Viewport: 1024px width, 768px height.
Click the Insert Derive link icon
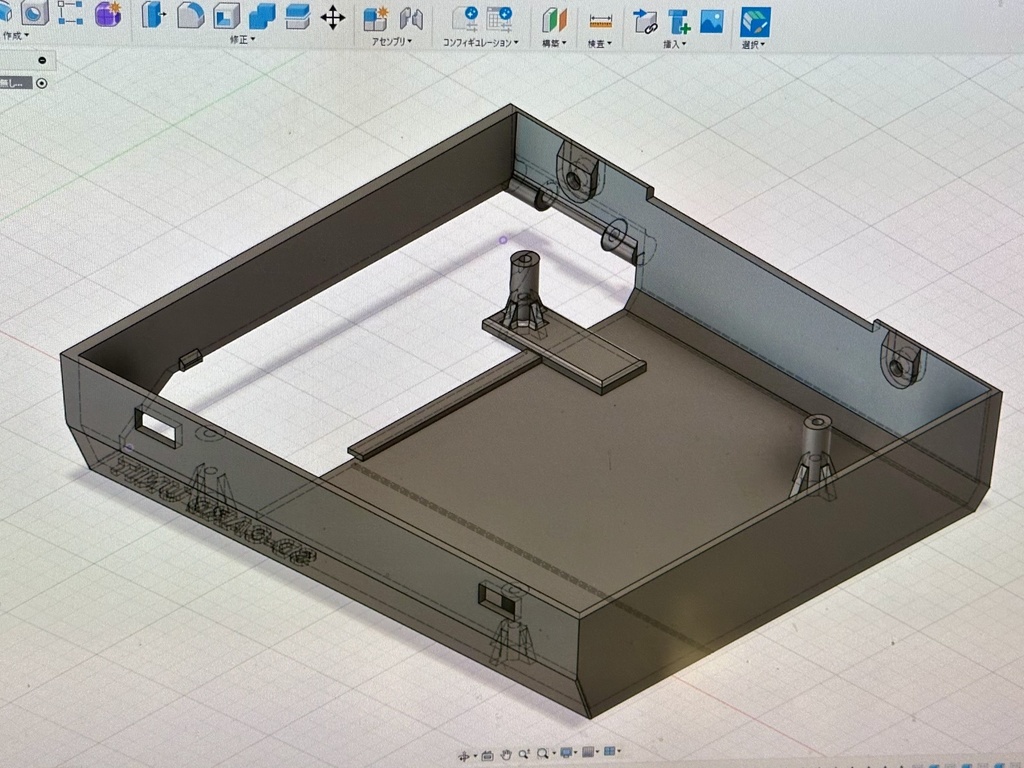pos(646,22)
